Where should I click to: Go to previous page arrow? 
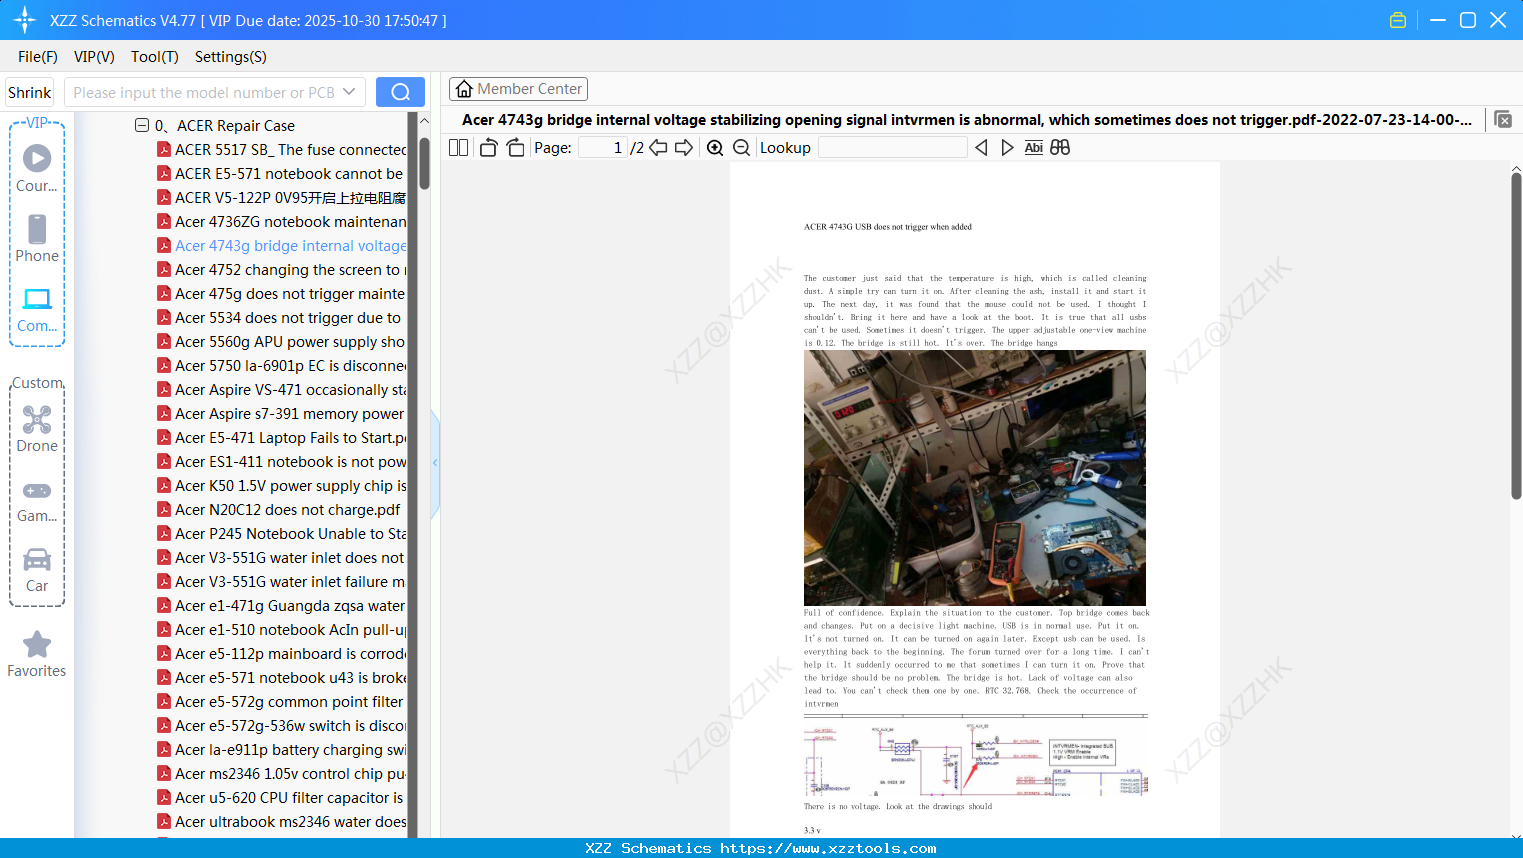(x=658, y=148)
